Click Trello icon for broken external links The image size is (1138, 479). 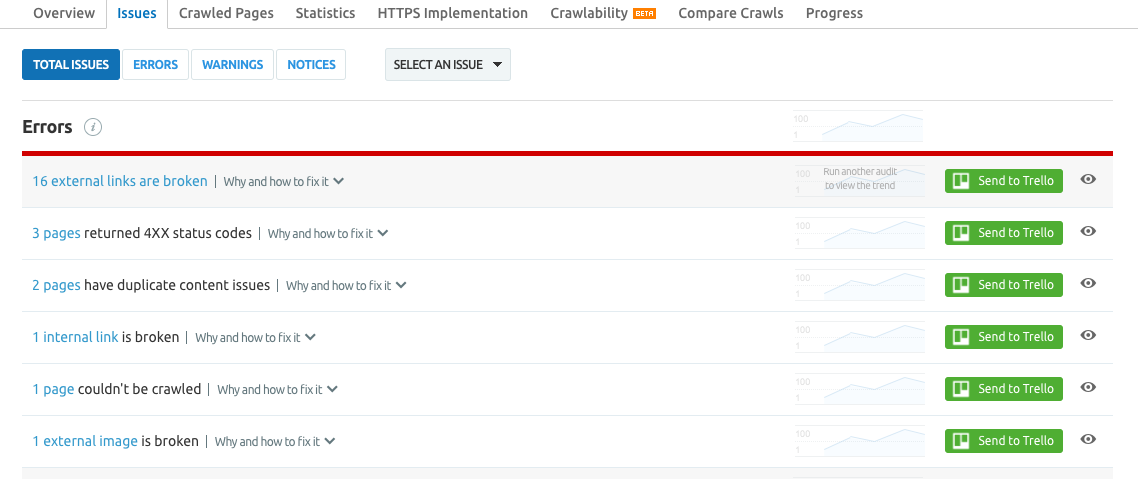[961, 181]
